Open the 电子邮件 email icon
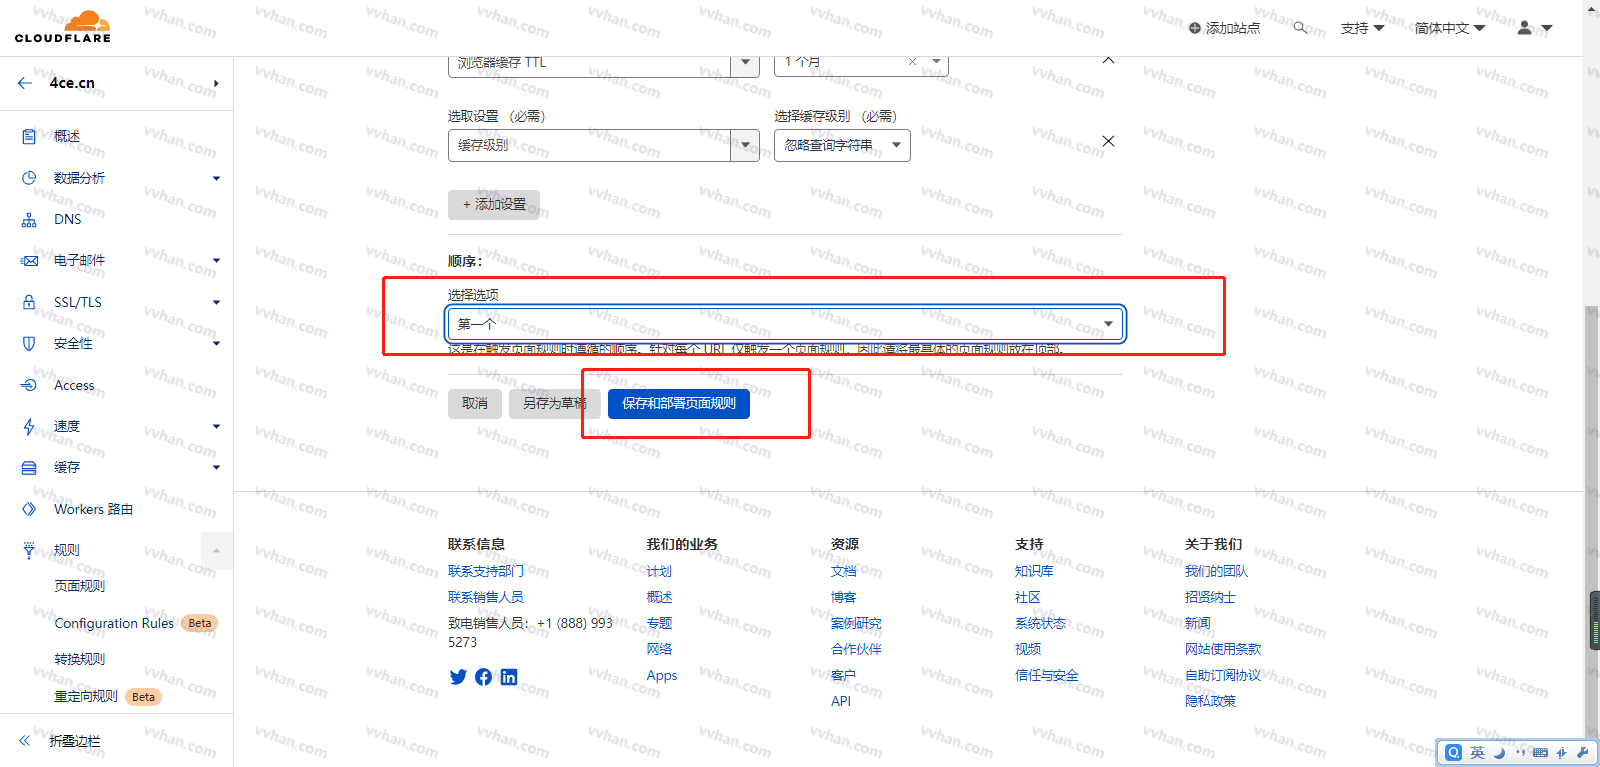Screen dimensions: 1600x767 29,261
